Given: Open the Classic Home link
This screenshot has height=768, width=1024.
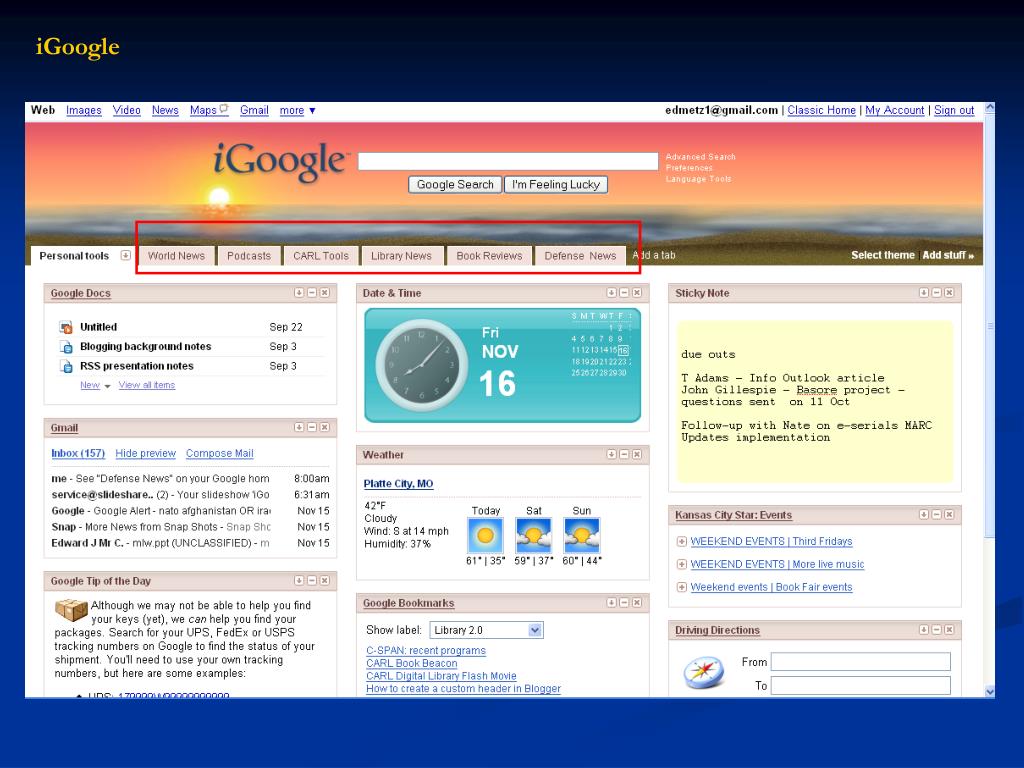Looking at the screenshot, I should (x=822, y=110).
